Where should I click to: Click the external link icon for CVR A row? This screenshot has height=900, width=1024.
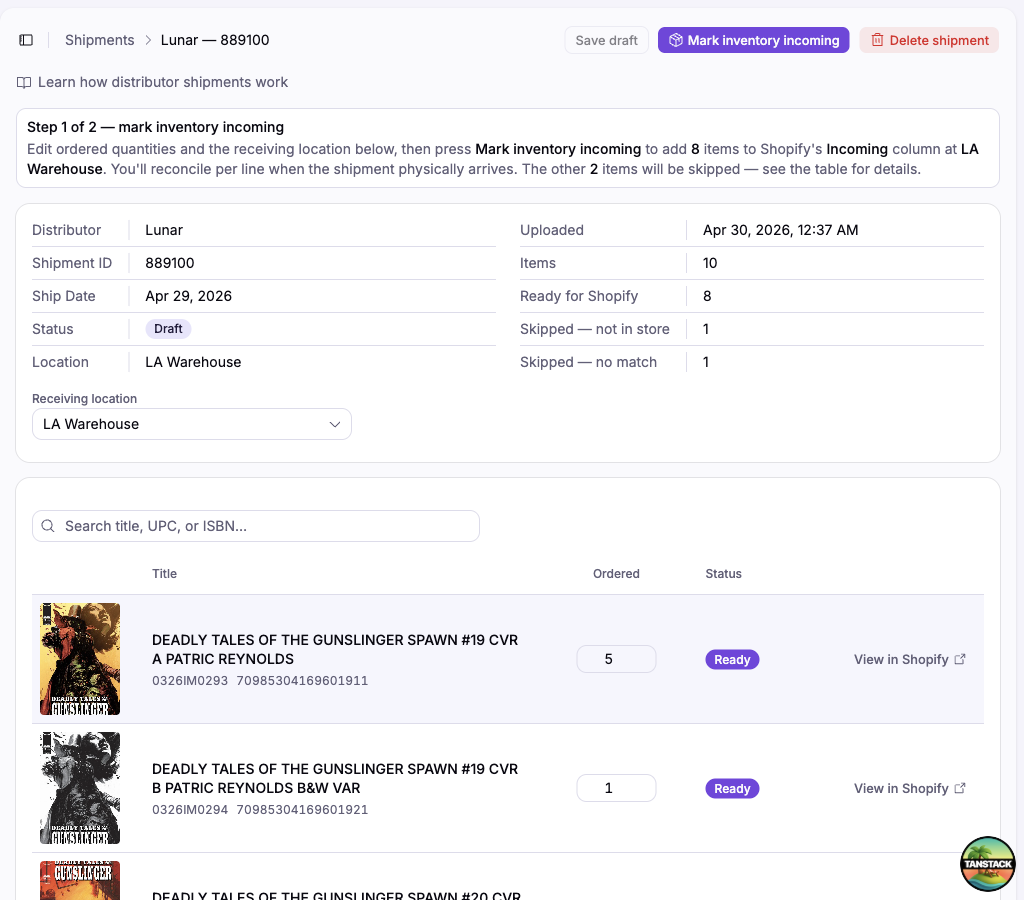(x=960, y=659)
